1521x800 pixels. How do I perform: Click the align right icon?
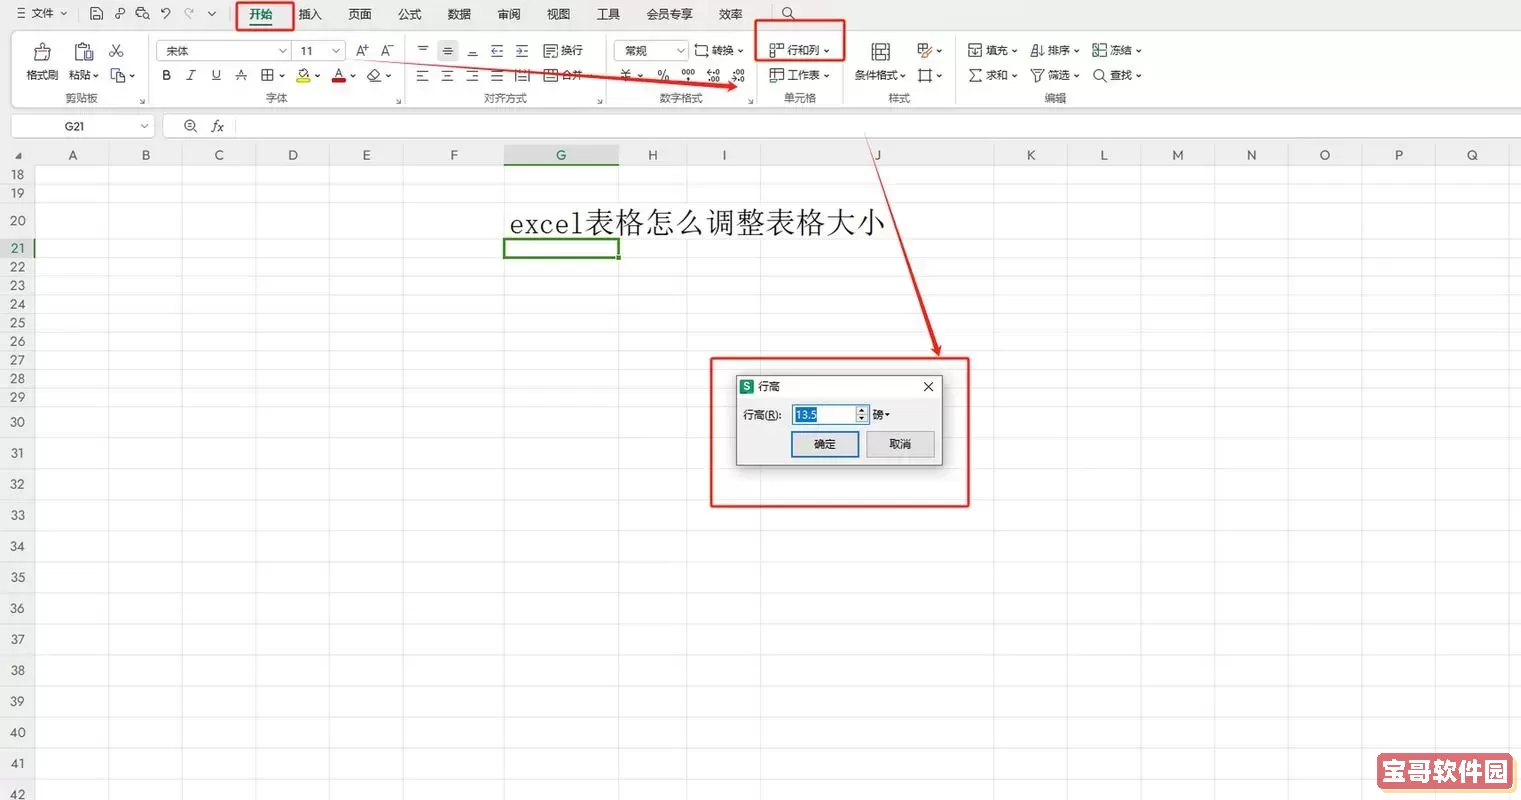[473, 75]
